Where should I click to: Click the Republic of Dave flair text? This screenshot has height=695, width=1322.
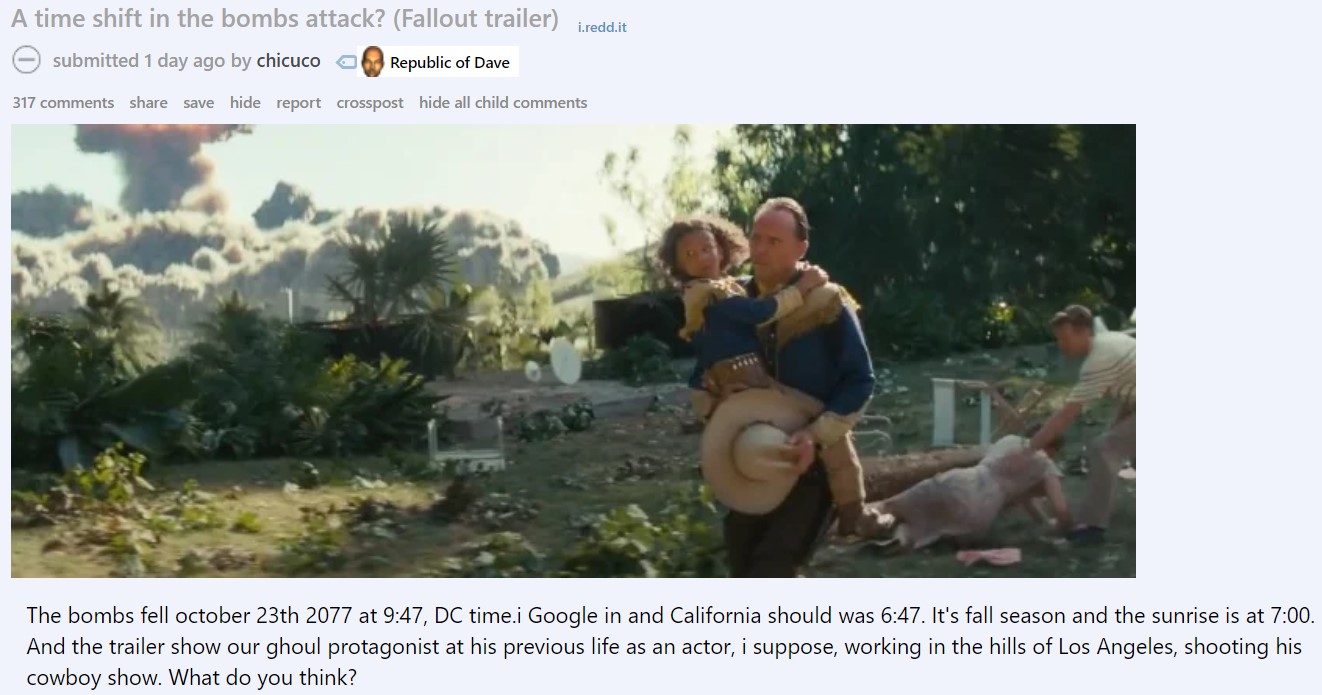click(450, 62)
